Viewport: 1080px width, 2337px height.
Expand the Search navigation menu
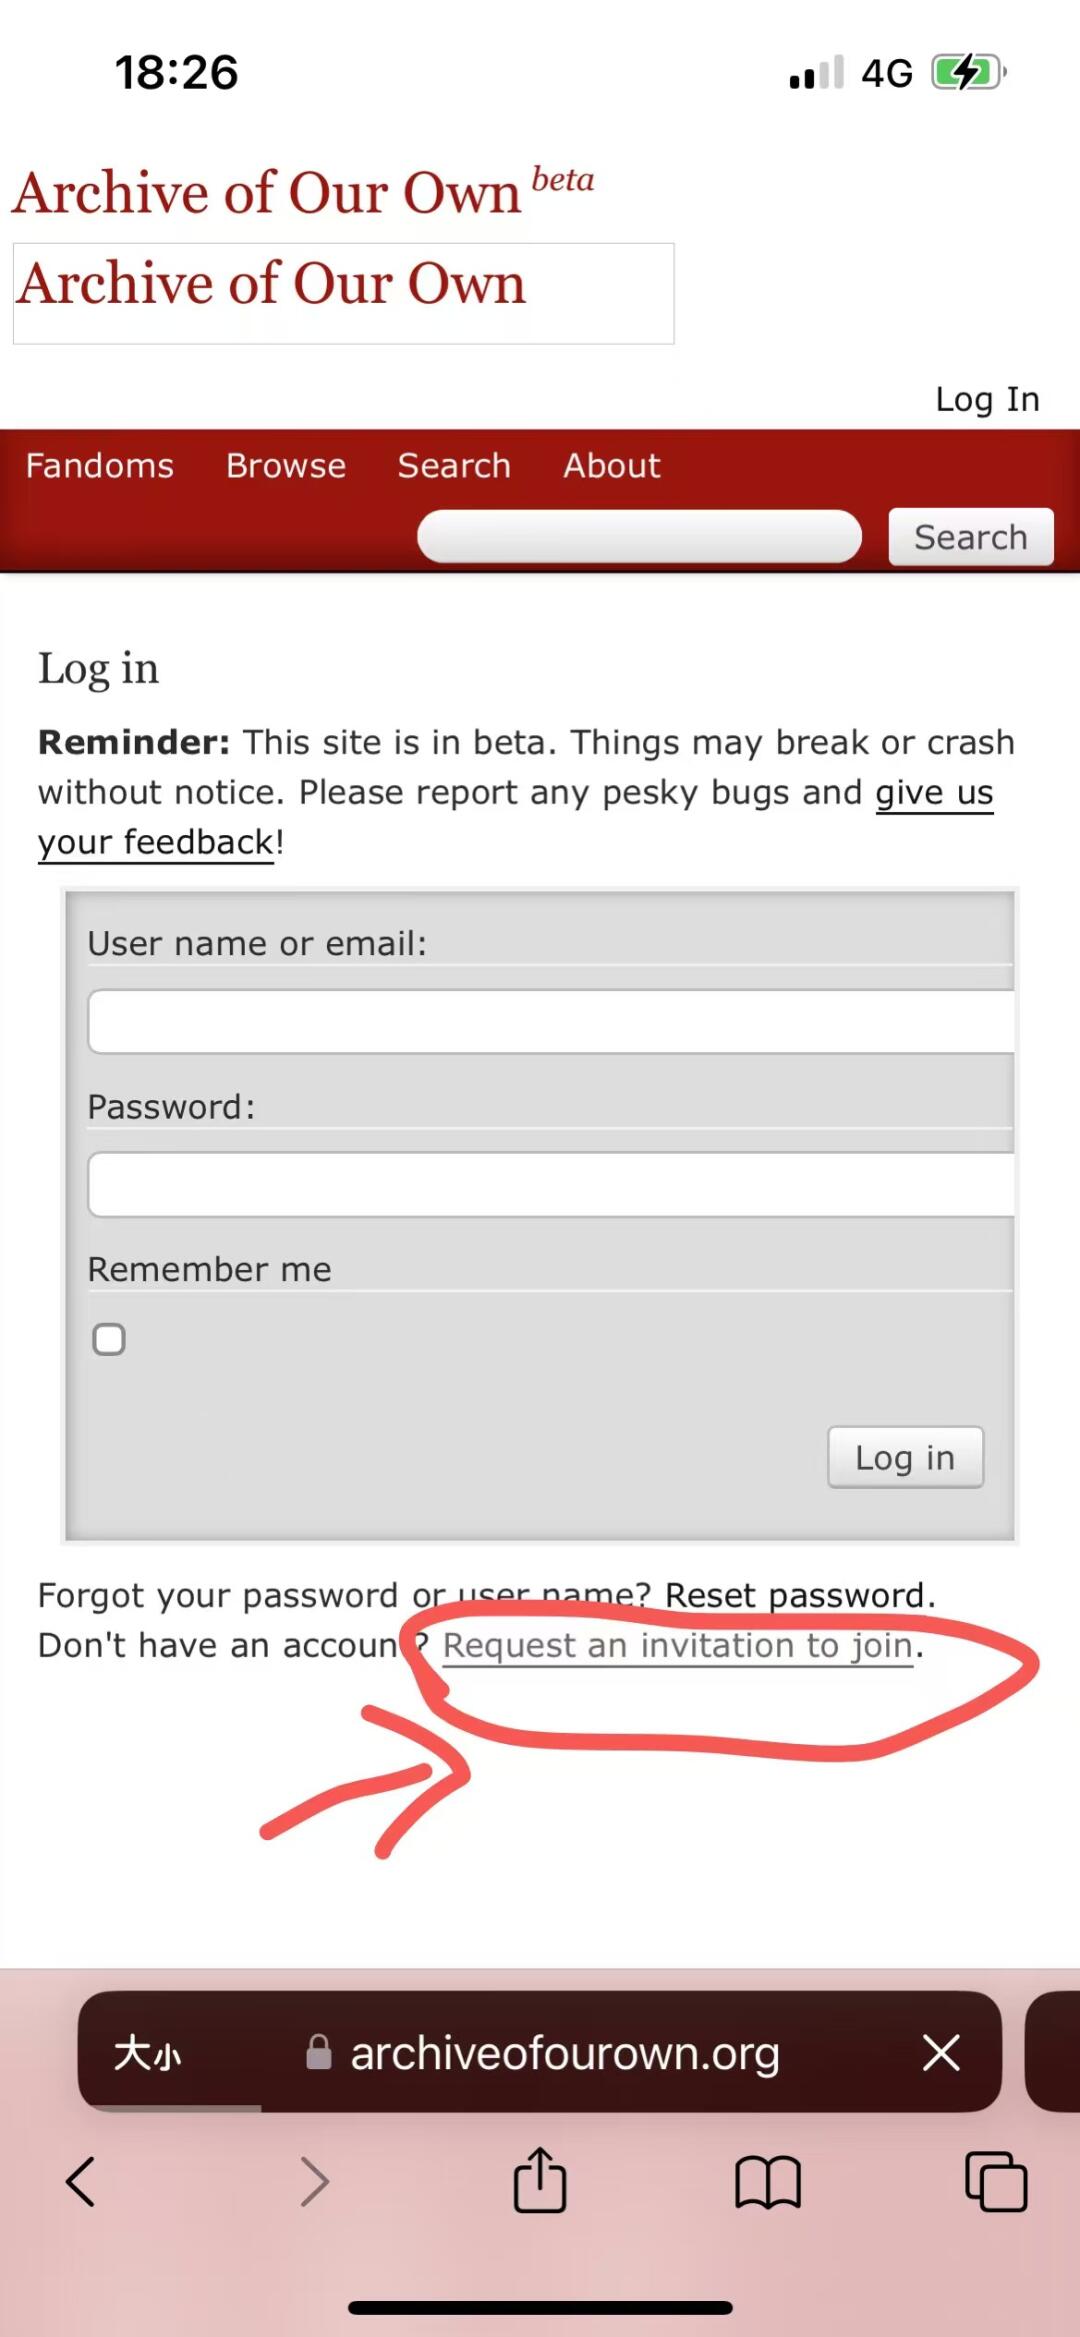pyautogui.click(x=454, y=466)
